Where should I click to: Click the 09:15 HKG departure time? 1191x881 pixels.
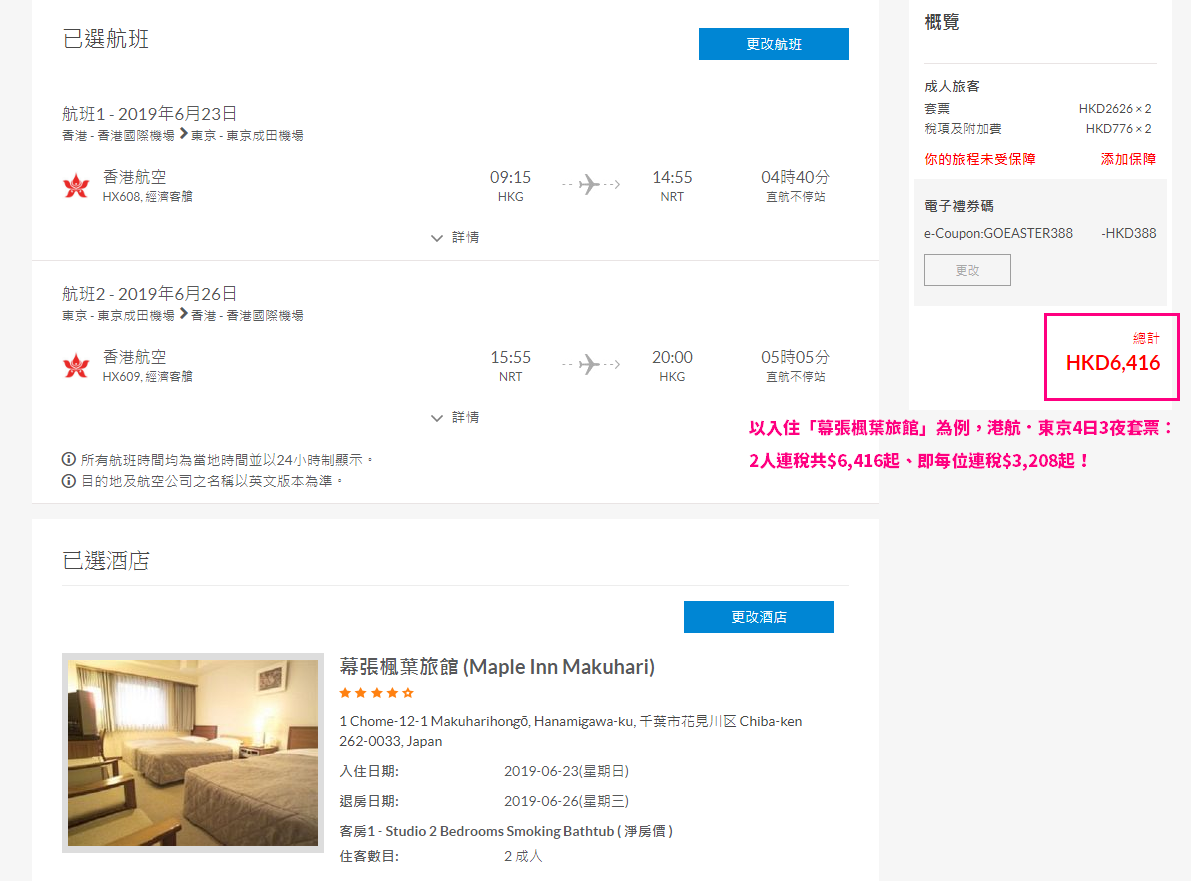click(510, 185)
